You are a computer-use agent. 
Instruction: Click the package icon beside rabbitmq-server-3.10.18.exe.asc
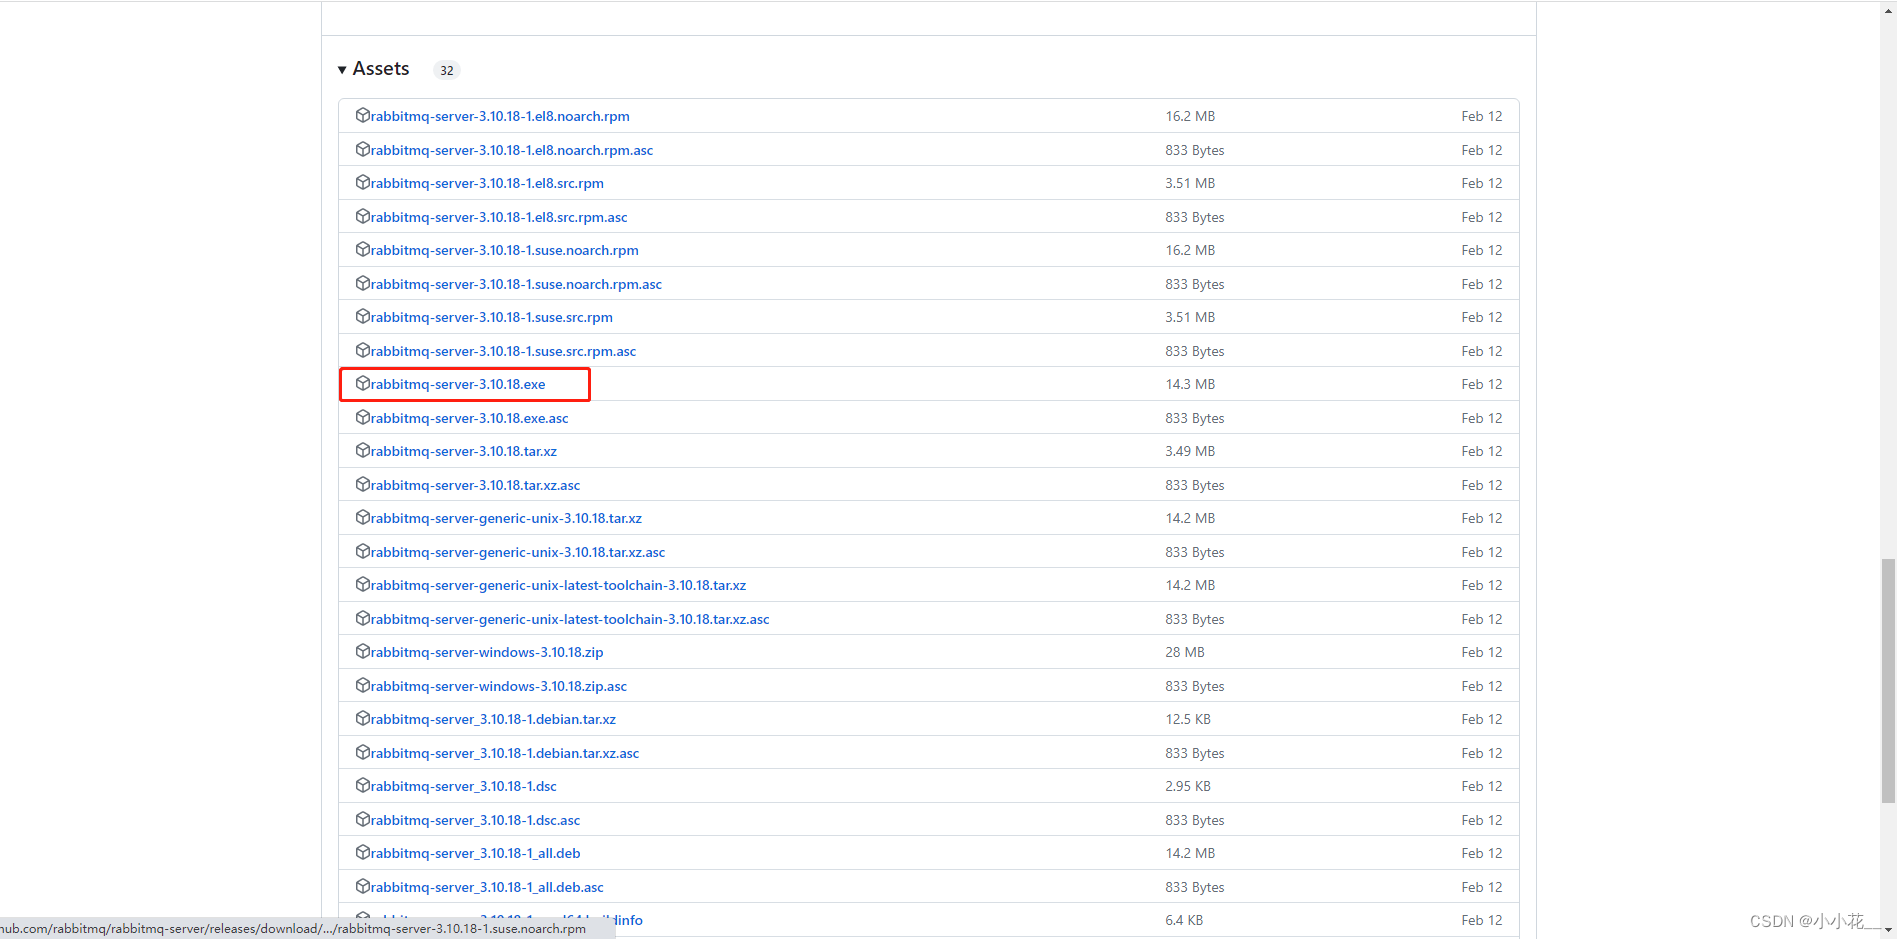point(363,418)
